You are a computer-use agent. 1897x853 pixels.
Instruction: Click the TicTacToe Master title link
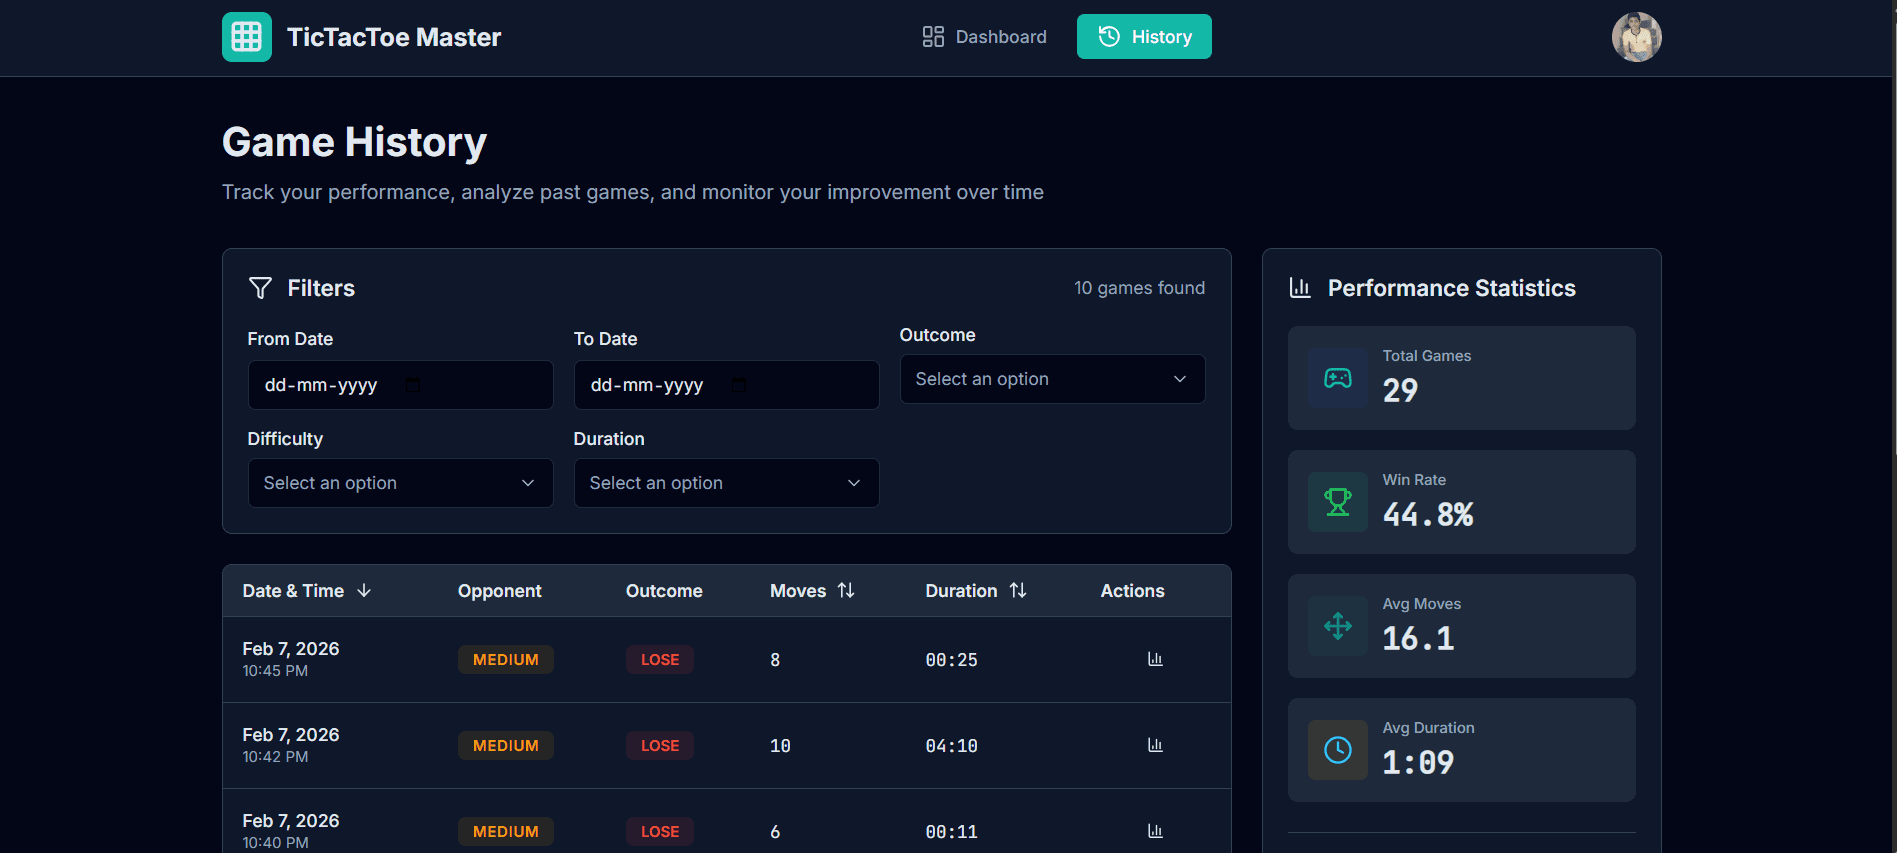pyautogui.click(x=394, y=37)
